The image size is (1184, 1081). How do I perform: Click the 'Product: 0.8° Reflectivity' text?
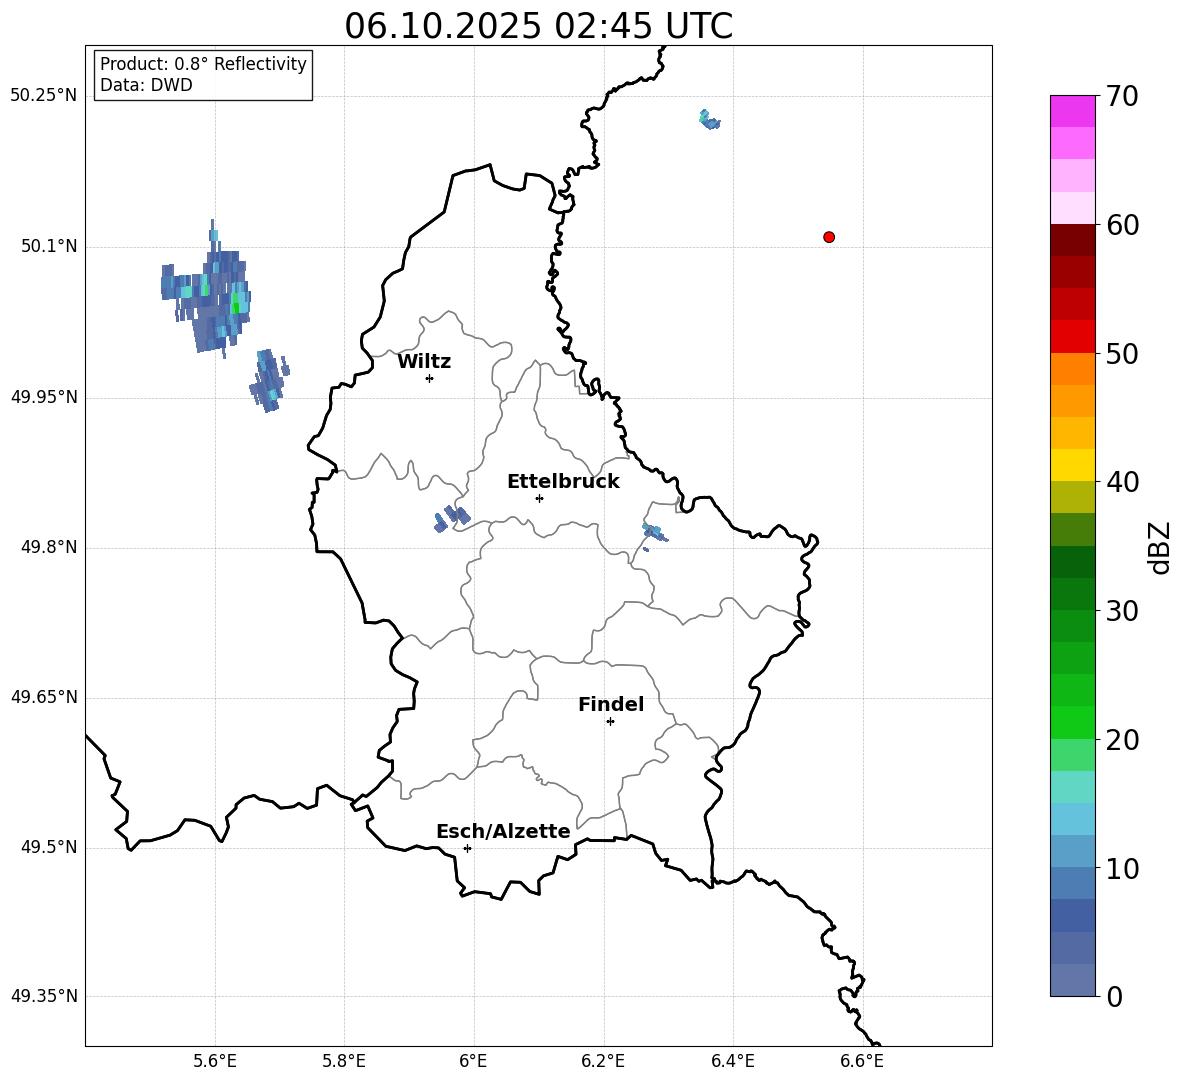pyautogui.click(x=203, y=64)
